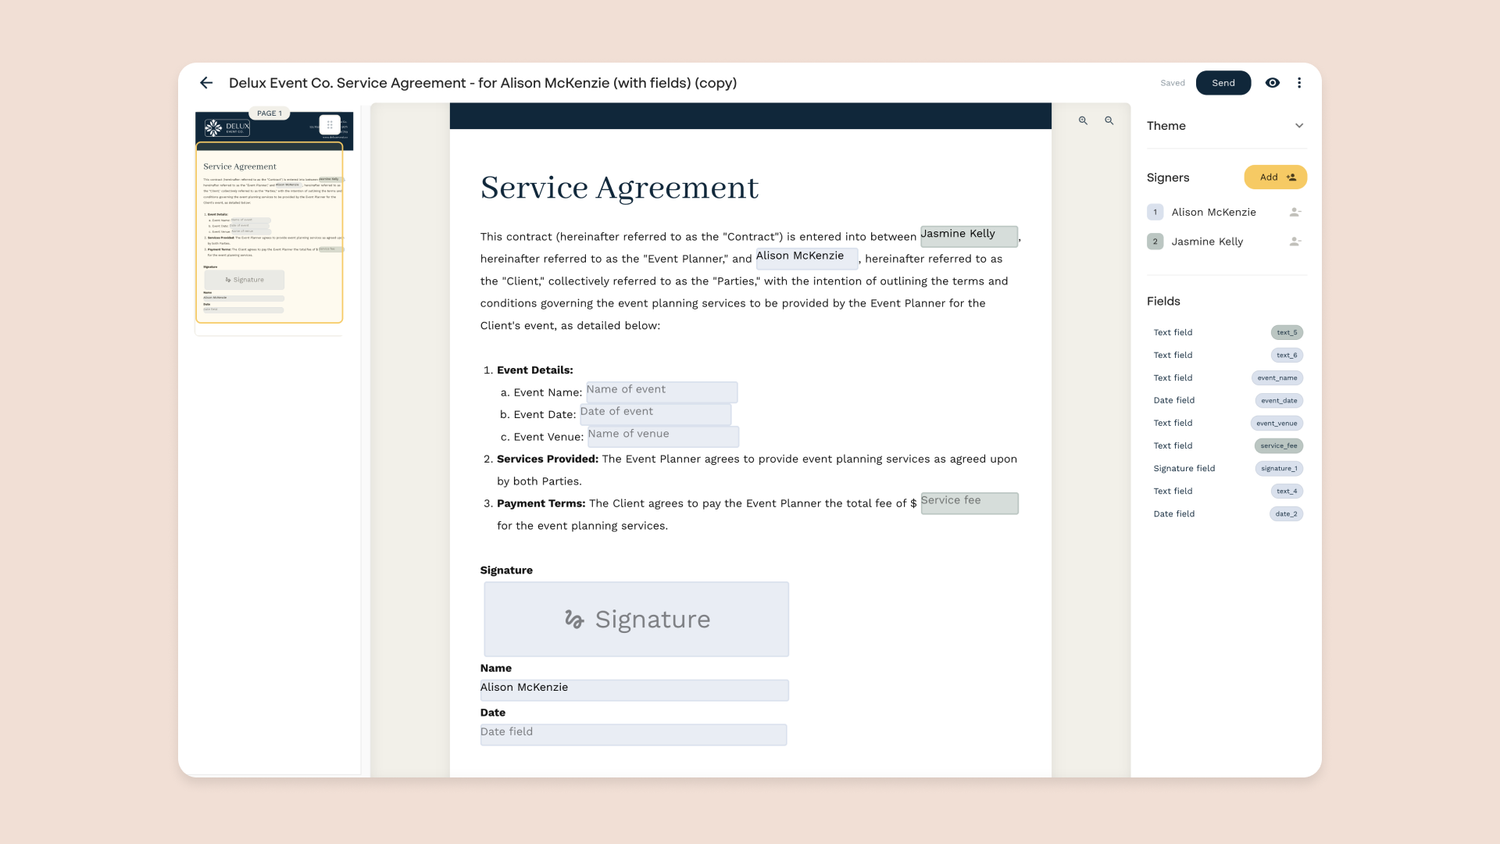Select the zoom in magnifier icon
Image resolution: width=1500 pixels, height=844 pixels.
1083,120
